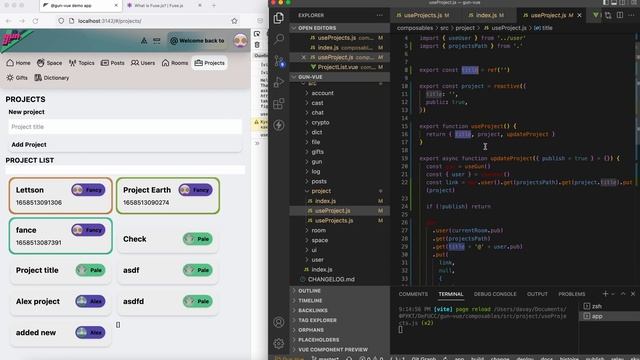Click the split editor icon
Screen dimensions: 640x360
[x=620, y=15]
